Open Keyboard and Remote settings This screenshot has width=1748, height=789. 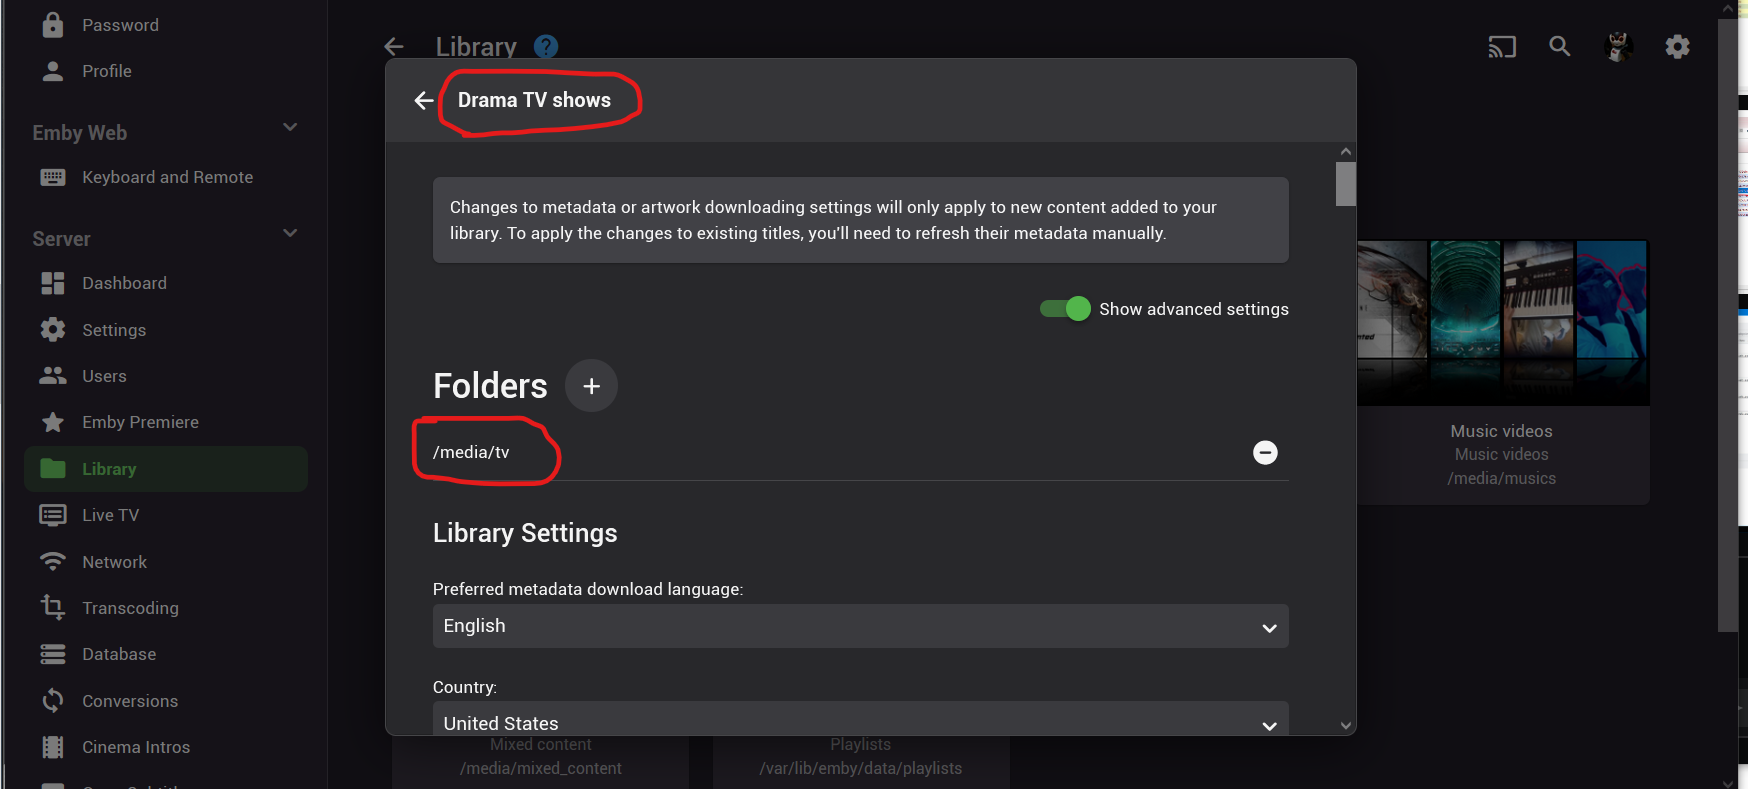167,177
